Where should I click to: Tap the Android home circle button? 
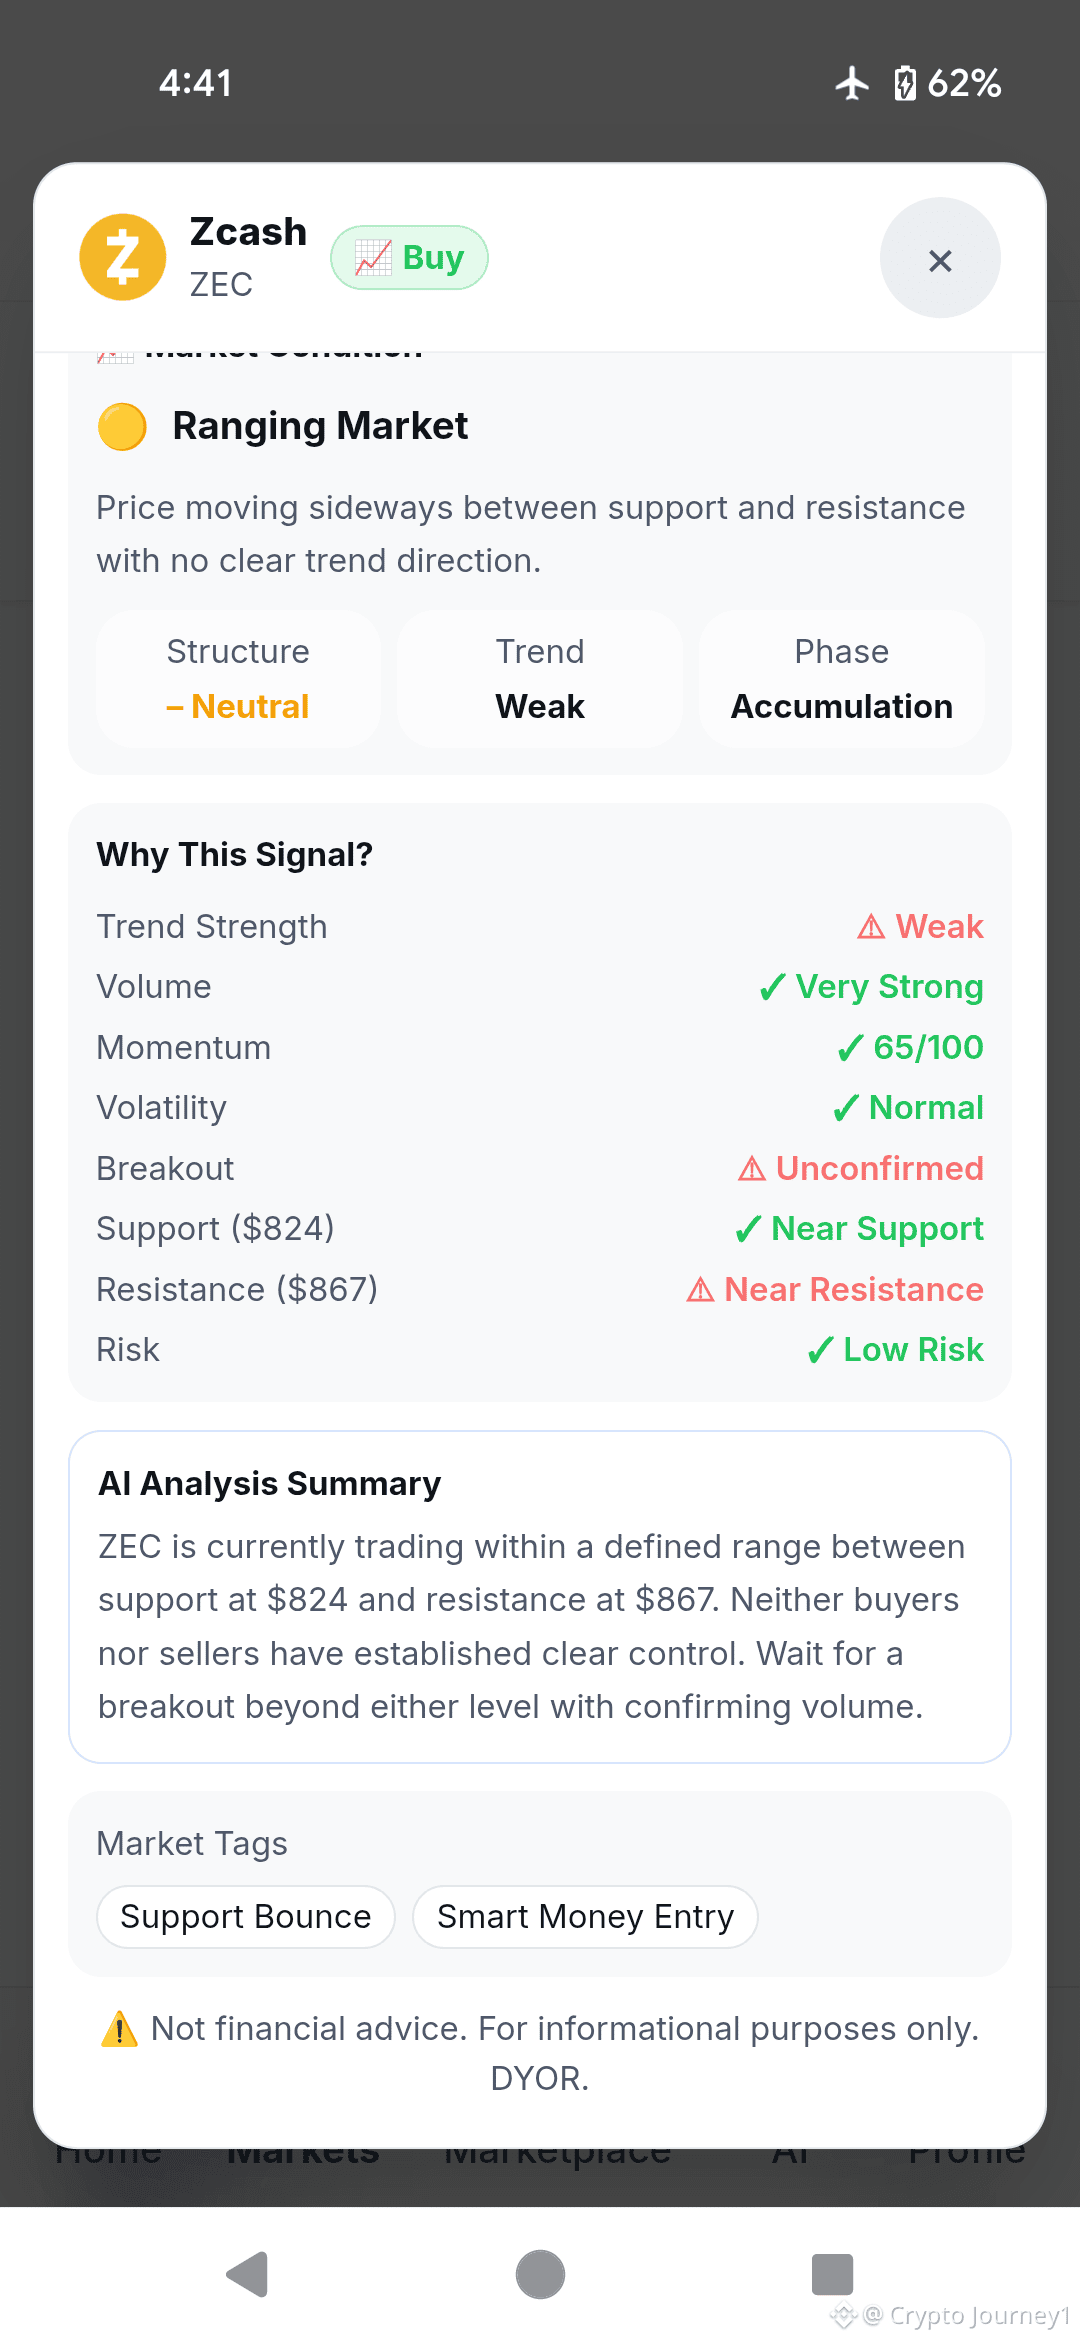click(x=540, y=2275)
